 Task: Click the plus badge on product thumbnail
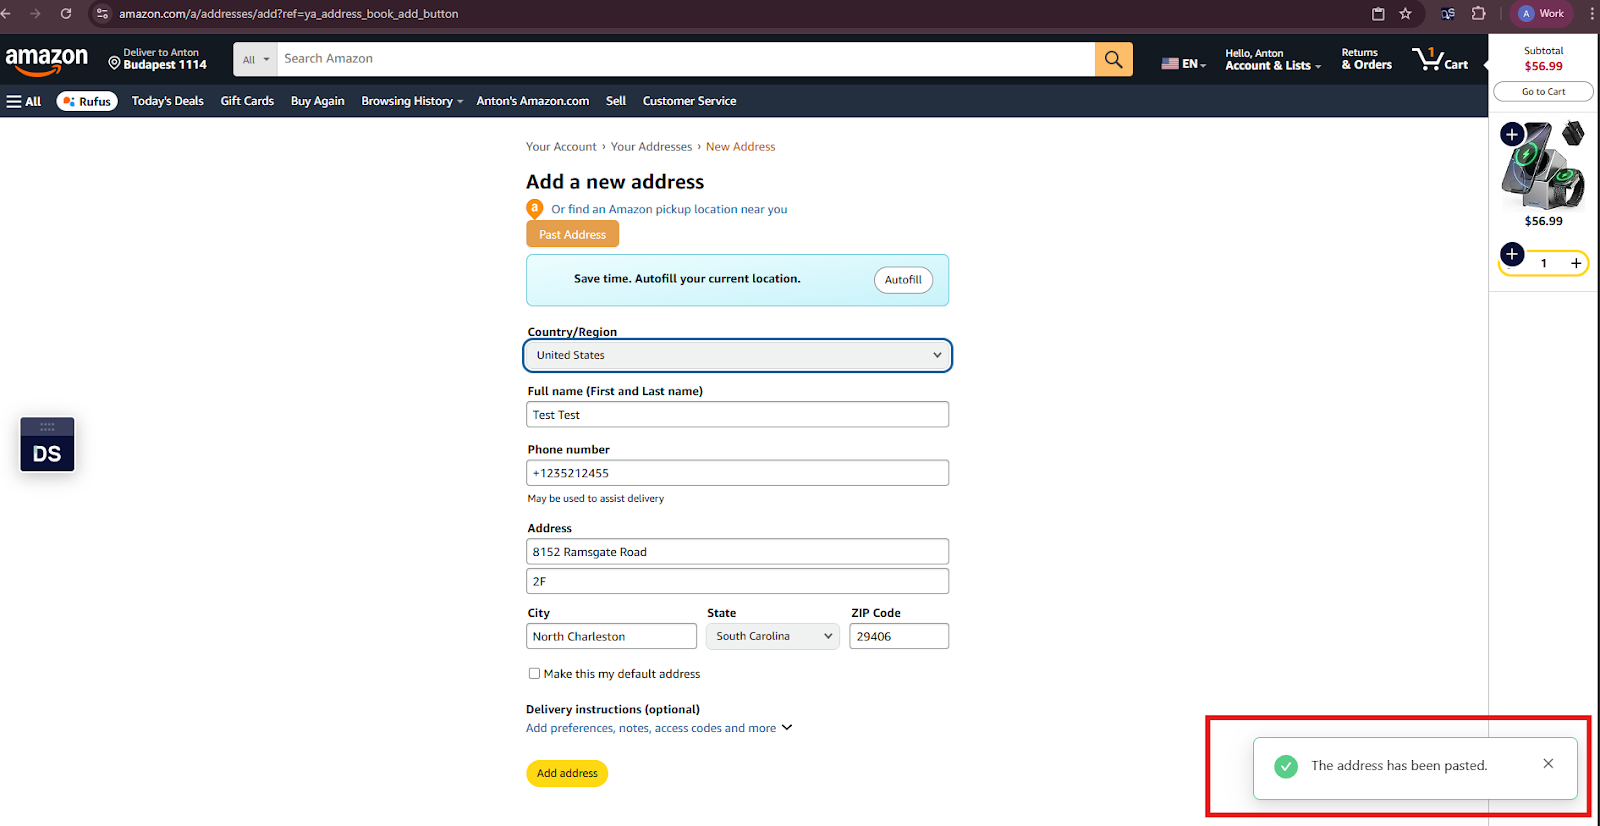[x=1512, y=134]
